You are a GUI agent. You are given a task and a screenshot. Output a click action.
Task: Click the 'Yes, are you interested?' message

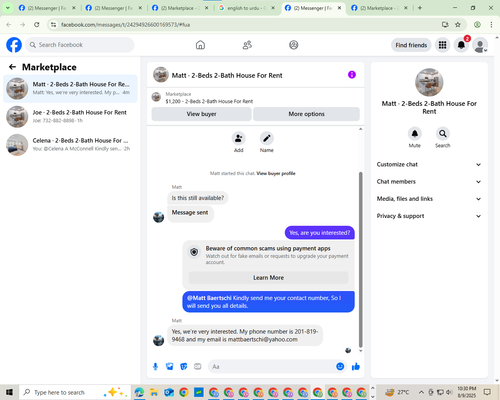point(320,233)
